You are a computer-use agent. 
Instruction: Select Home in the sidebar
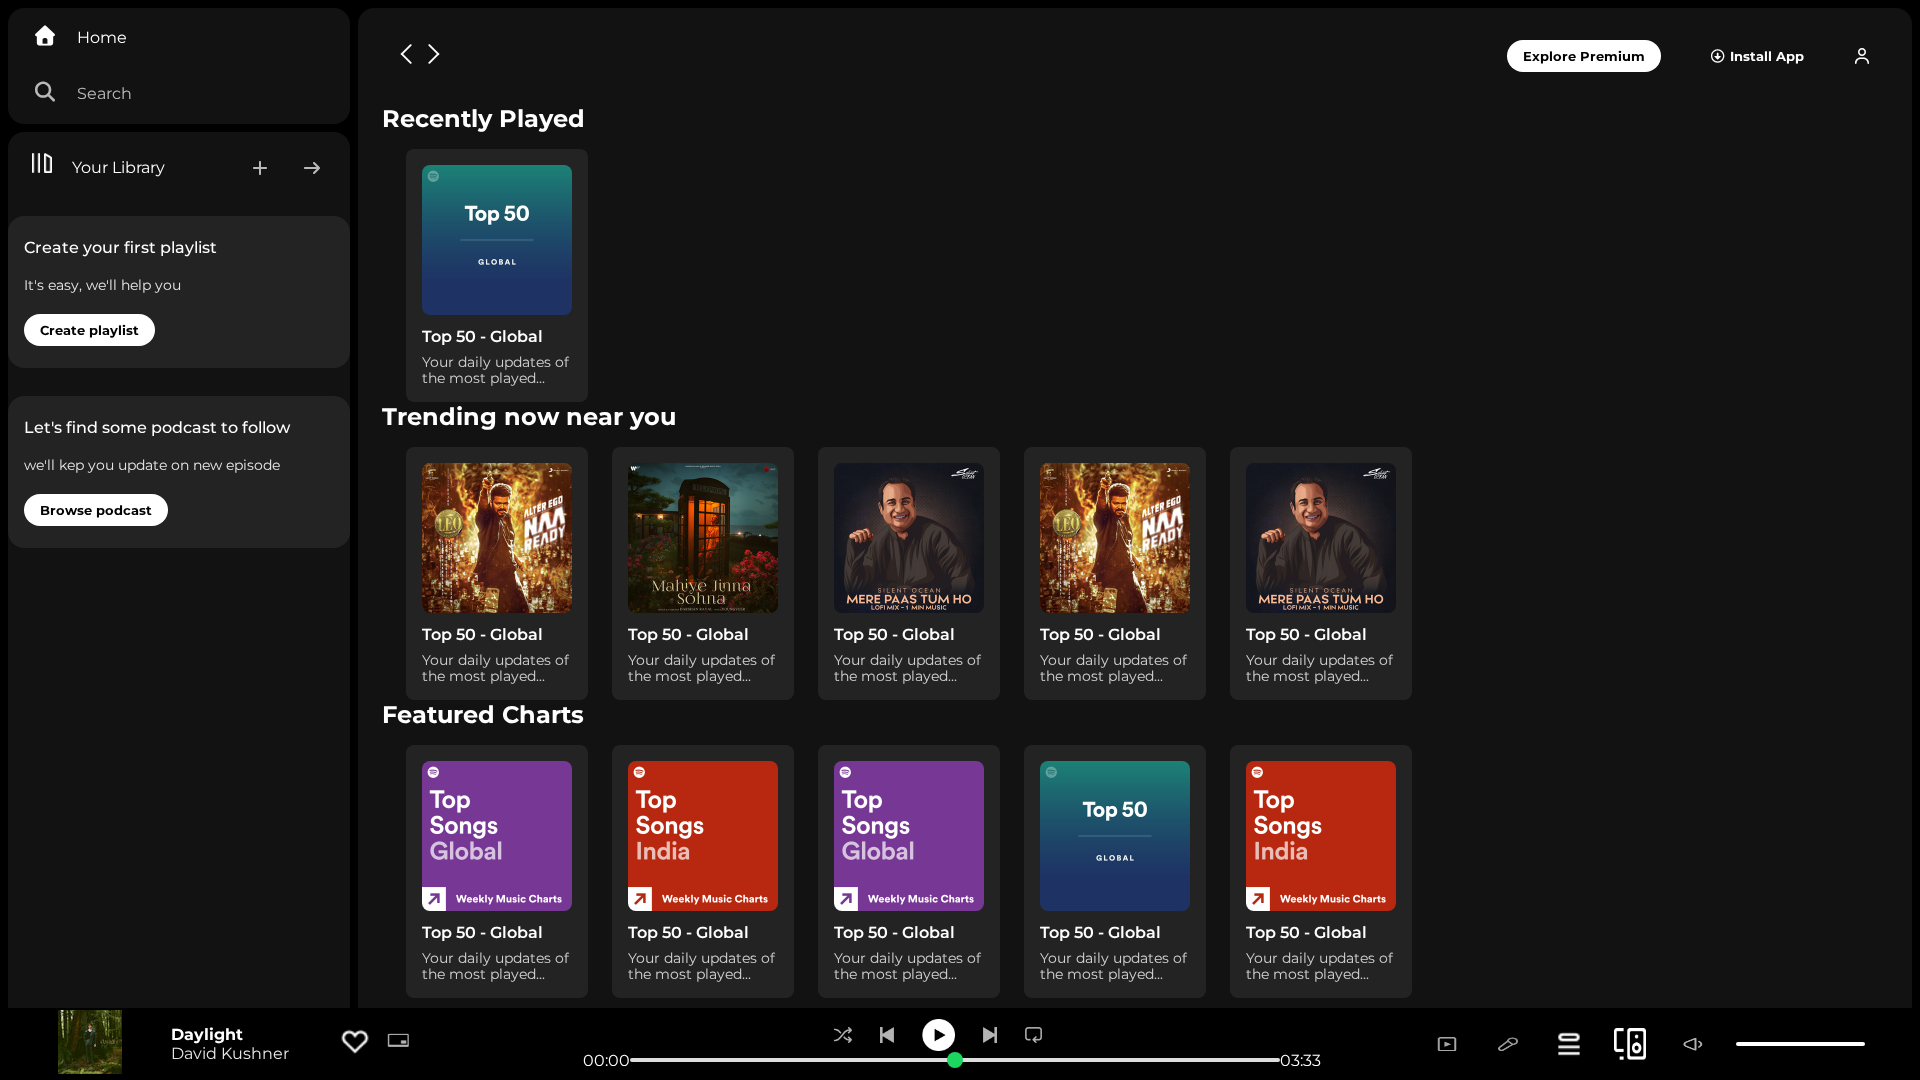102,37
